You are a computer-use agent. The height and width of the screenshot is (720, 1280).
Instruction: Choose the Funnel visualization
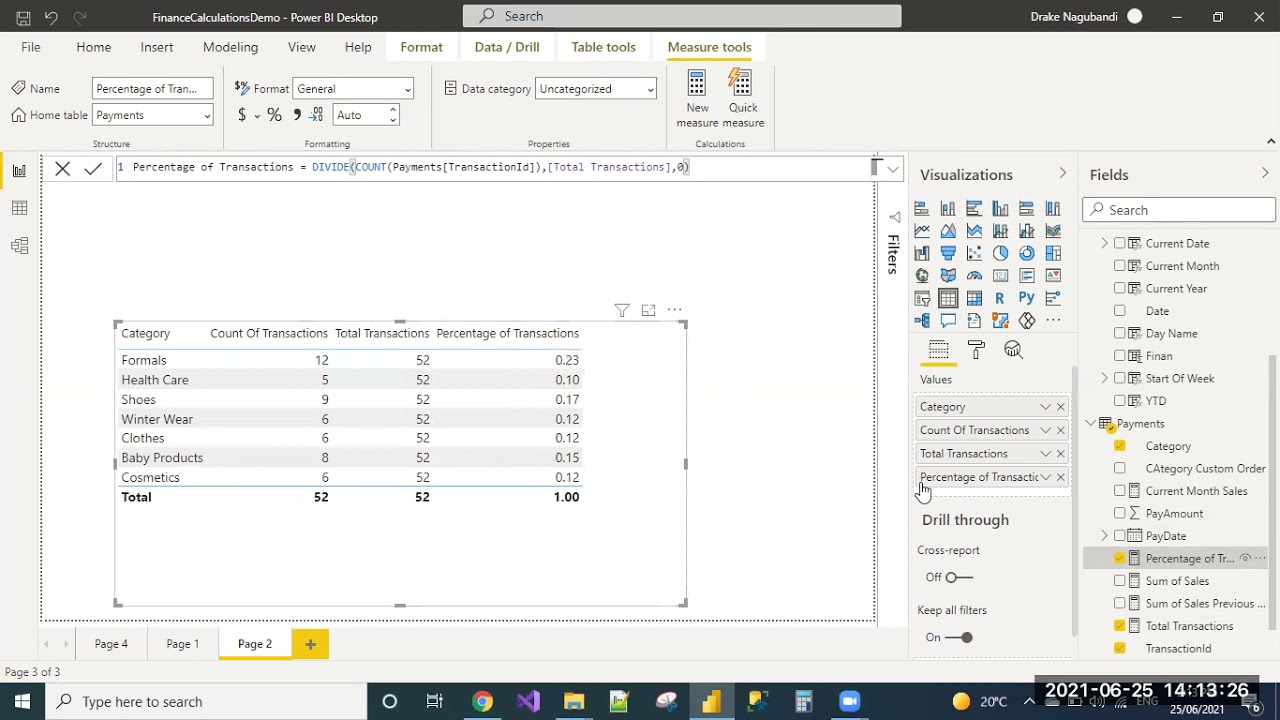(948, 253)
